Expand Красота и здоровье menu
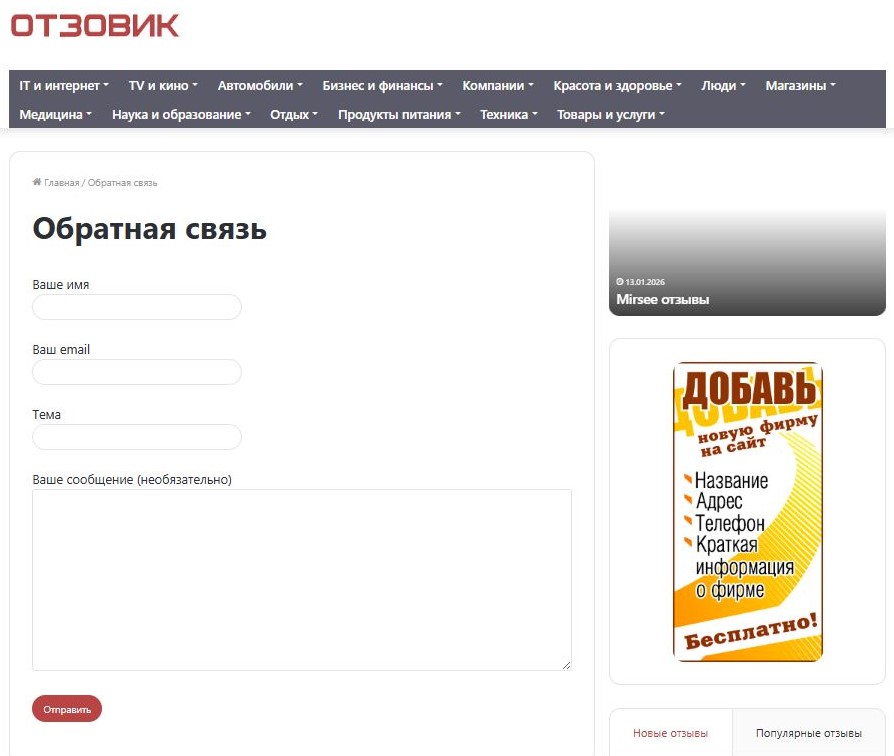The width and height of the screenshot is (894, 756). point(617,86)
